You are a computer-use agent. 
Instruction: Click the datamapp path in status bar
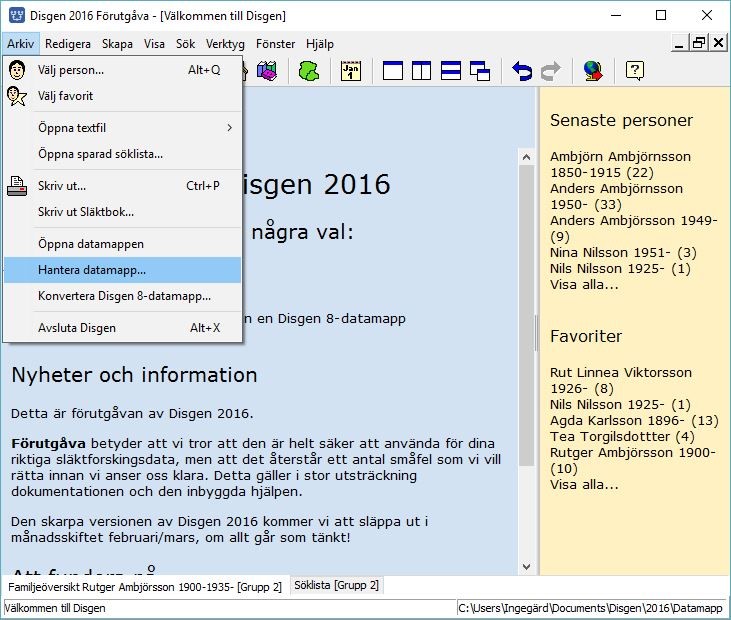click(x=590, y=608)
